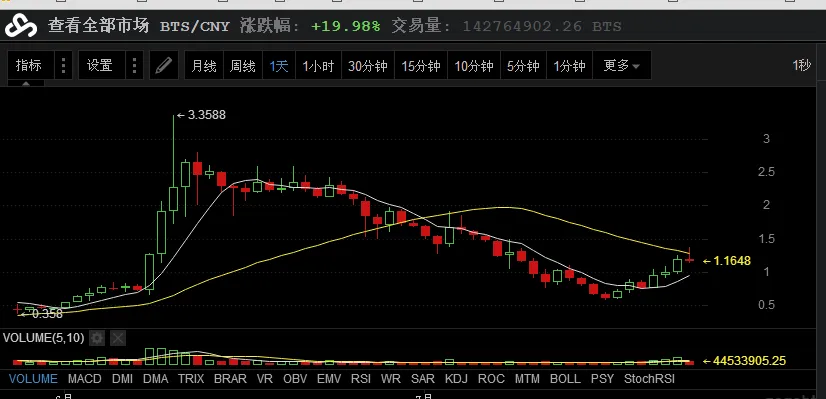
Task: Open options dots beside 指标
Action: 64,65
